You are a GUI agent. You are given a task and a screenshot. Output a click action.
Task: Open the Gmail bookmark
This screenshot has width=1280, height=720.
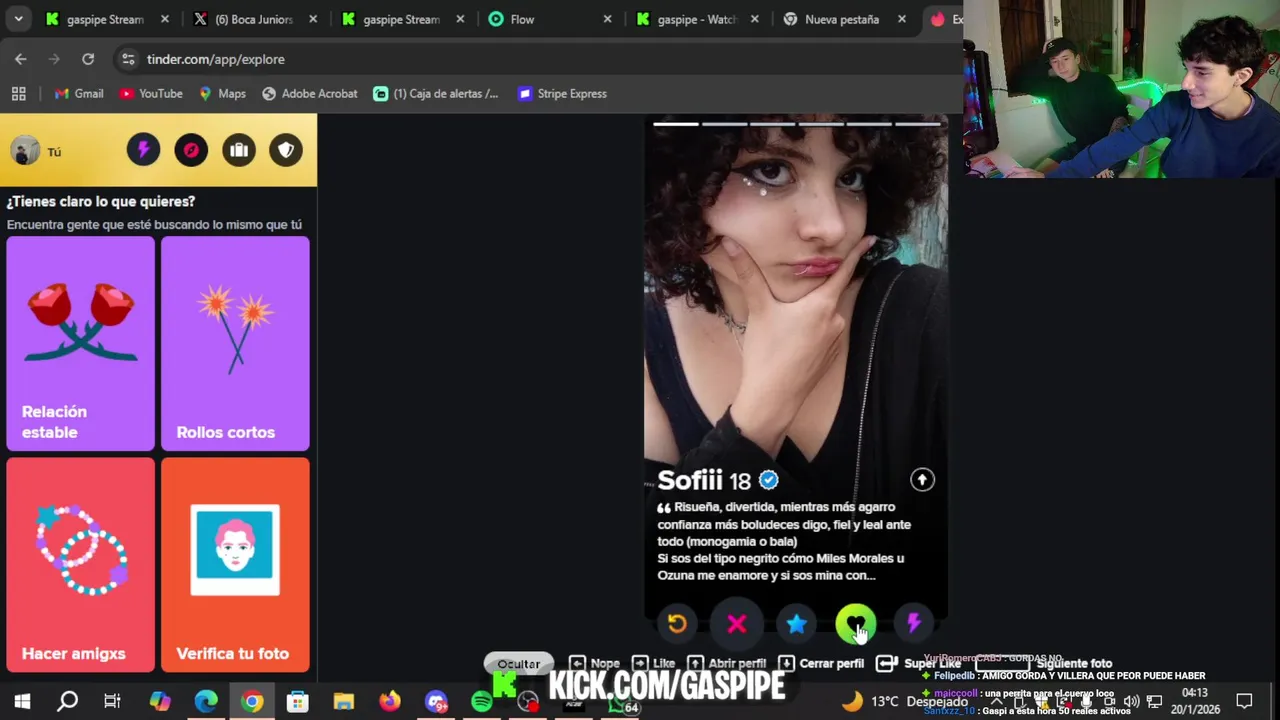[79, 93]
